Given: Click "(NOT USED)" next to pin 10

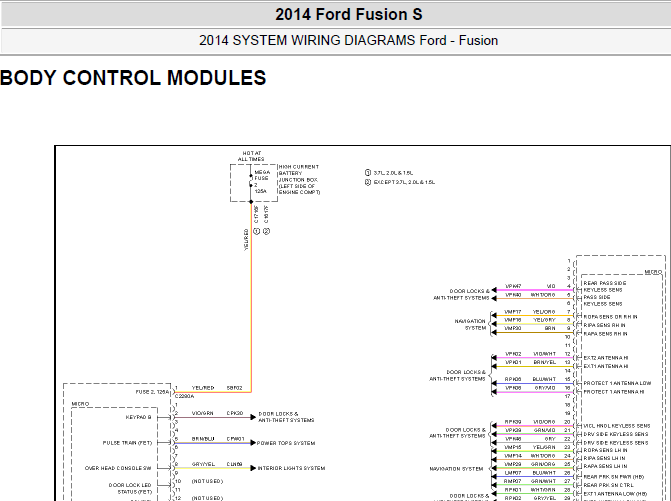Looking at the screenshot, I should coord(208,481).
